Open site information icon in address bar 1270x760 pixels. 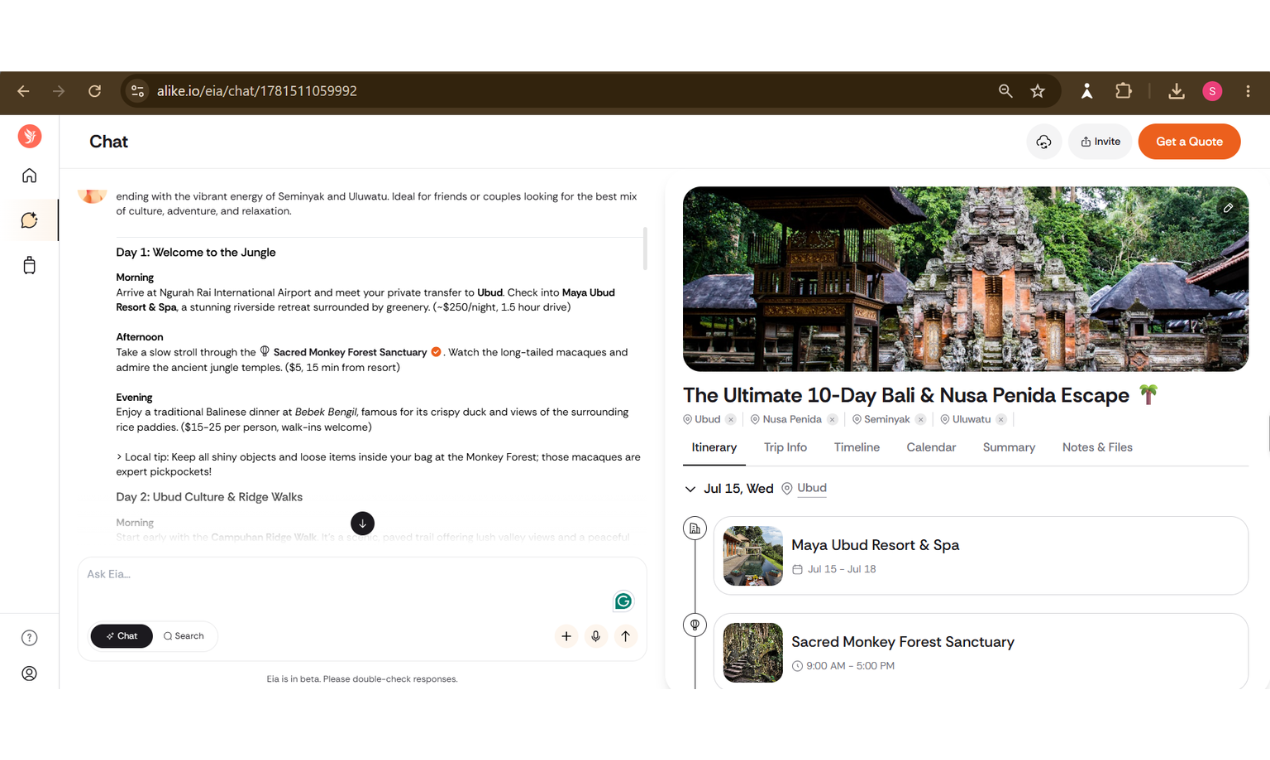pos(137,91)
